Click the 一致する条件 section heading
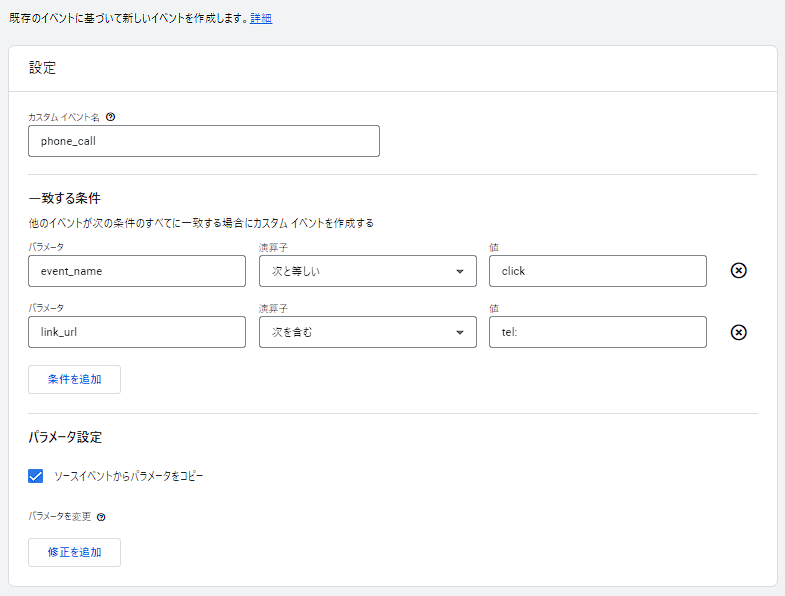This screenshot has width=785, height=596. pyautogui.click(x=65, y=198)
